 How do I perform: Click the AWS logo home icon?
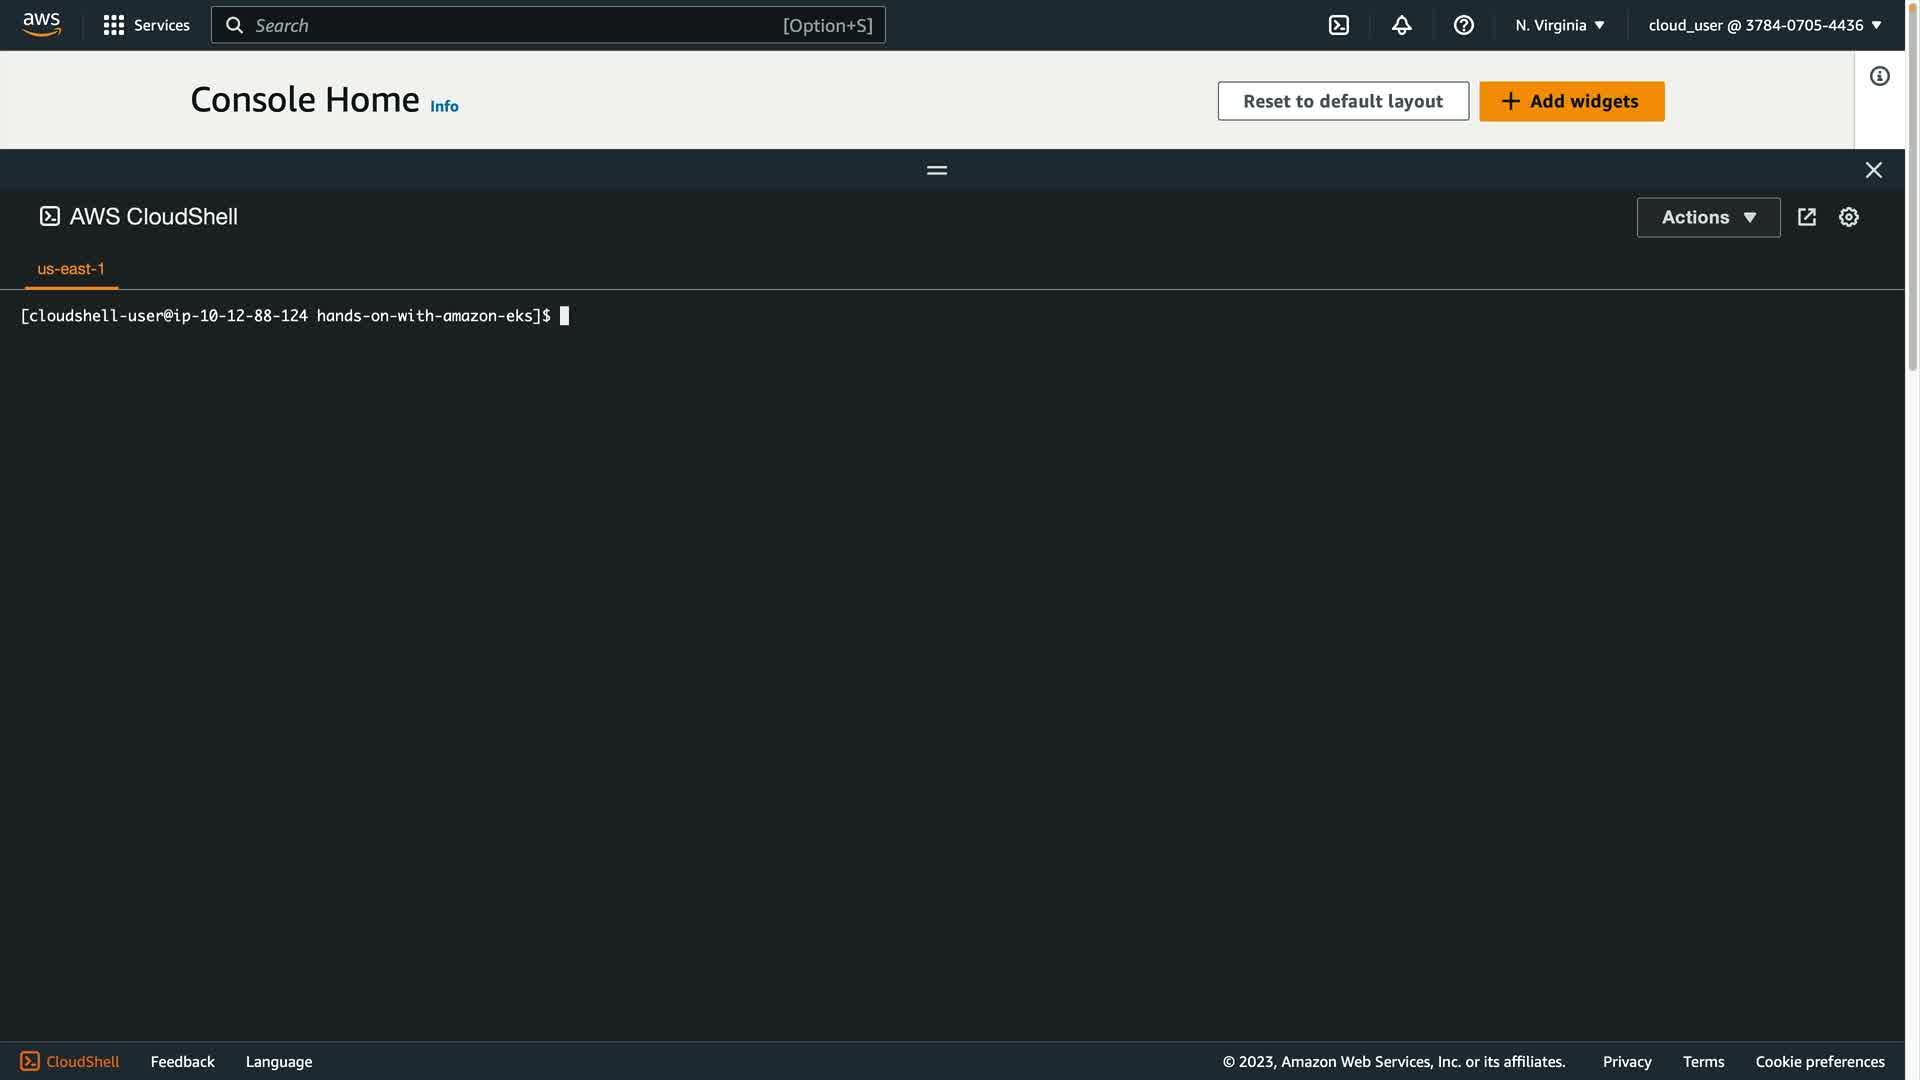(41, 24)
